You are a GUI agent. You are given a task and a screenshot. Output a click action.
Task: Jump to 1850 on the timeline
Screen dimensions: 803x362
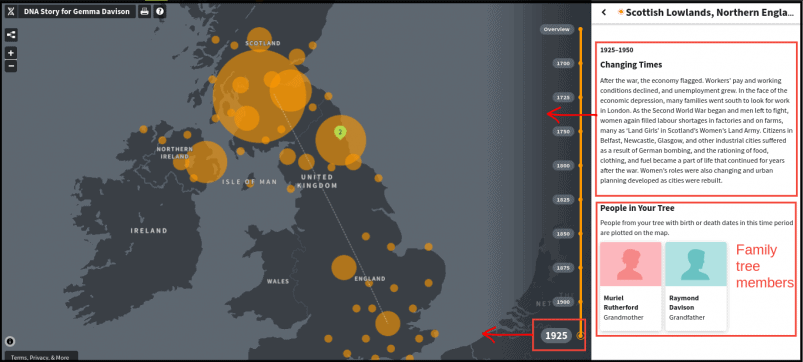(x=563, y=233)
